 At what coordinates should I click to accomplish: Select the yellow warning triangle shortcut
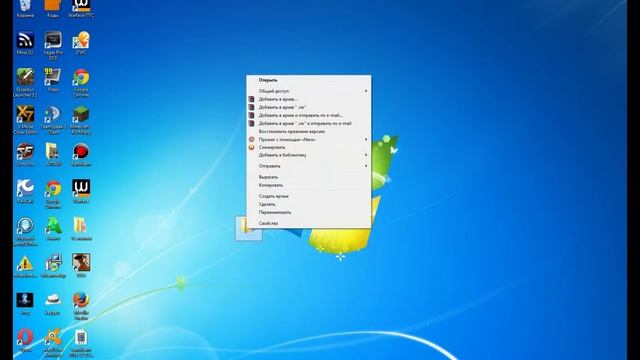click(25, 264)
